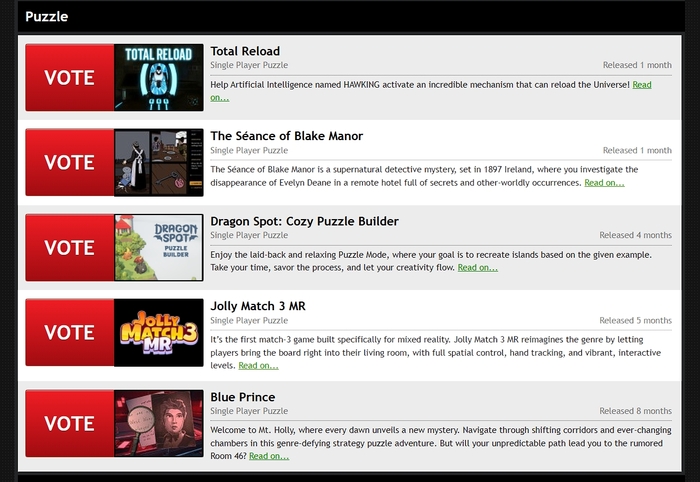Follow Read on link for Dragon Spot
Image resolution: width=700 pixels, height=482 pixels.
[477, 268]
